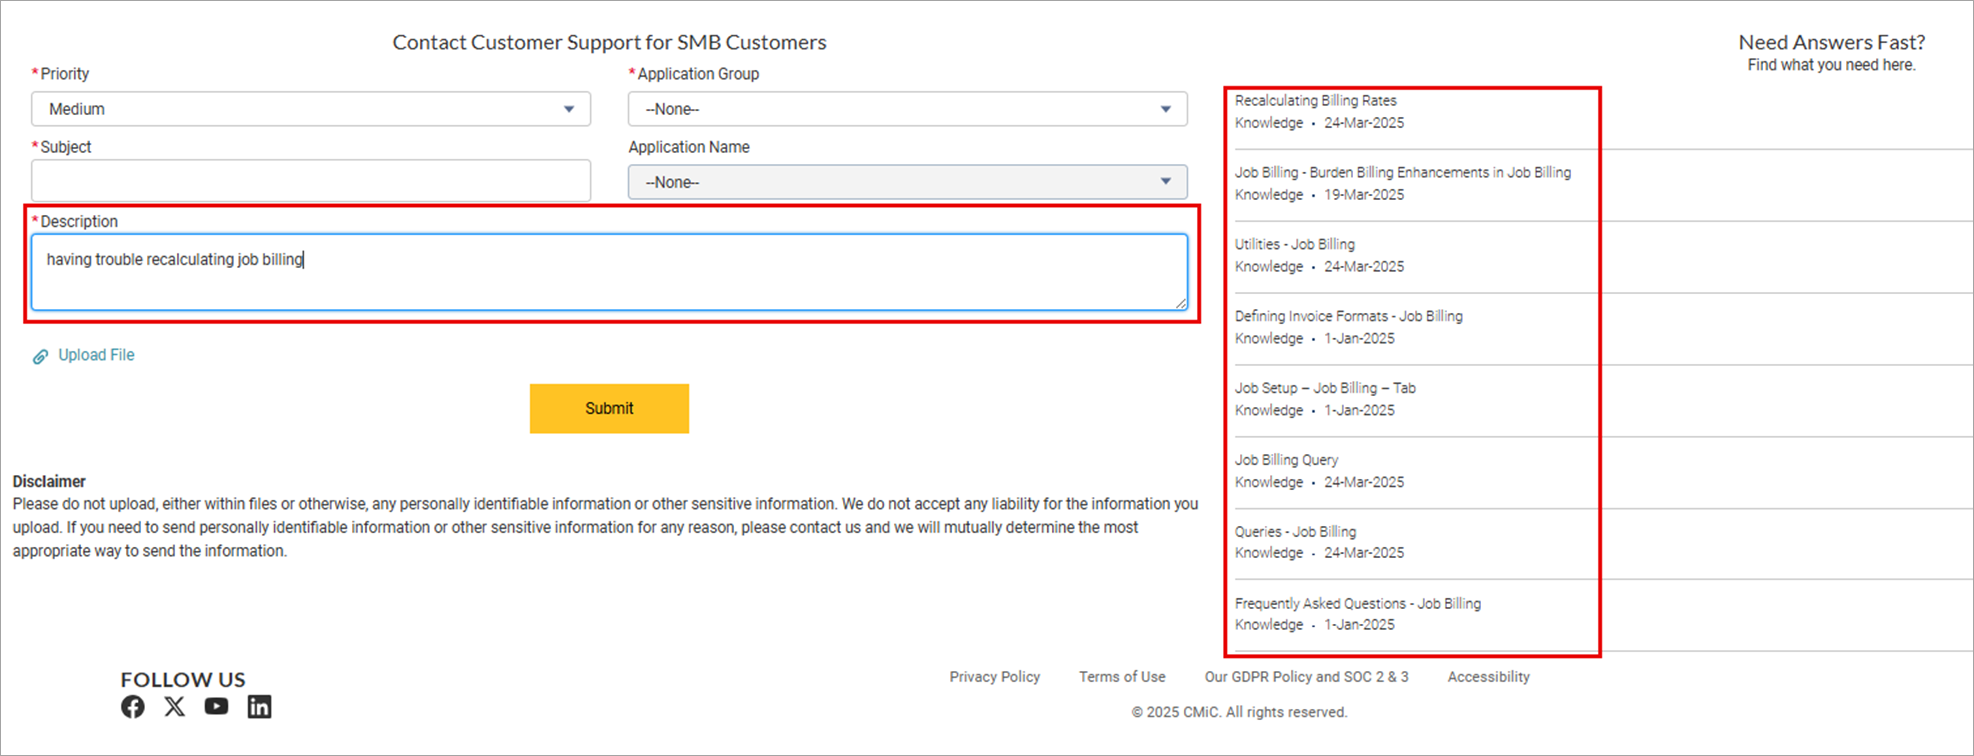
Task: Click into the Subject input field
Action: coord(310,181)
